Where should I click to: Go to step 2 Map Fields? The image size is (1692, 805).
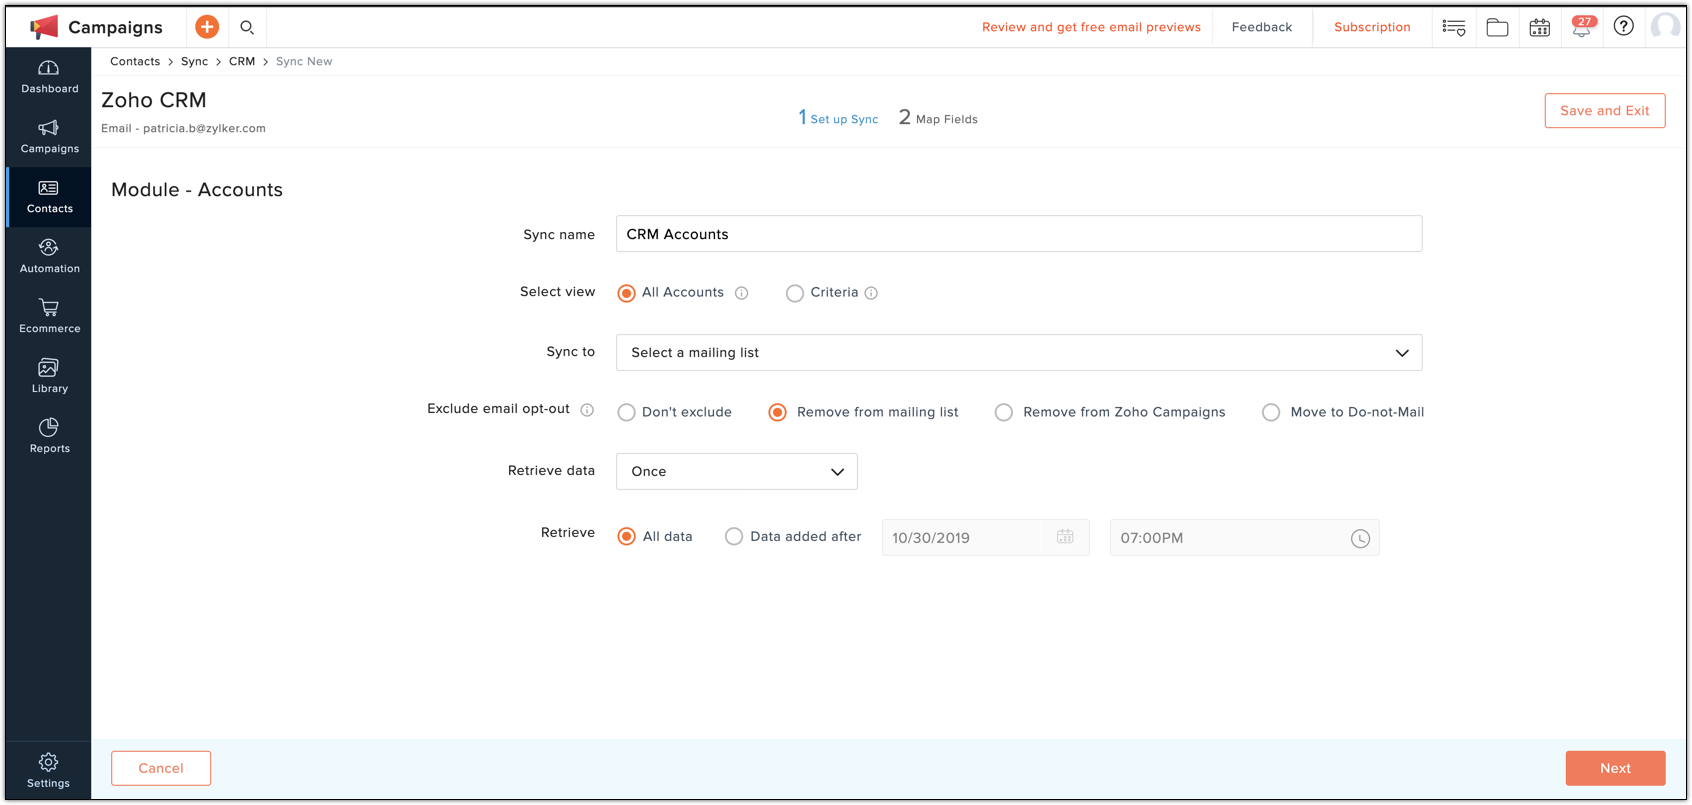pyautogui.click(x=938, y=118)
